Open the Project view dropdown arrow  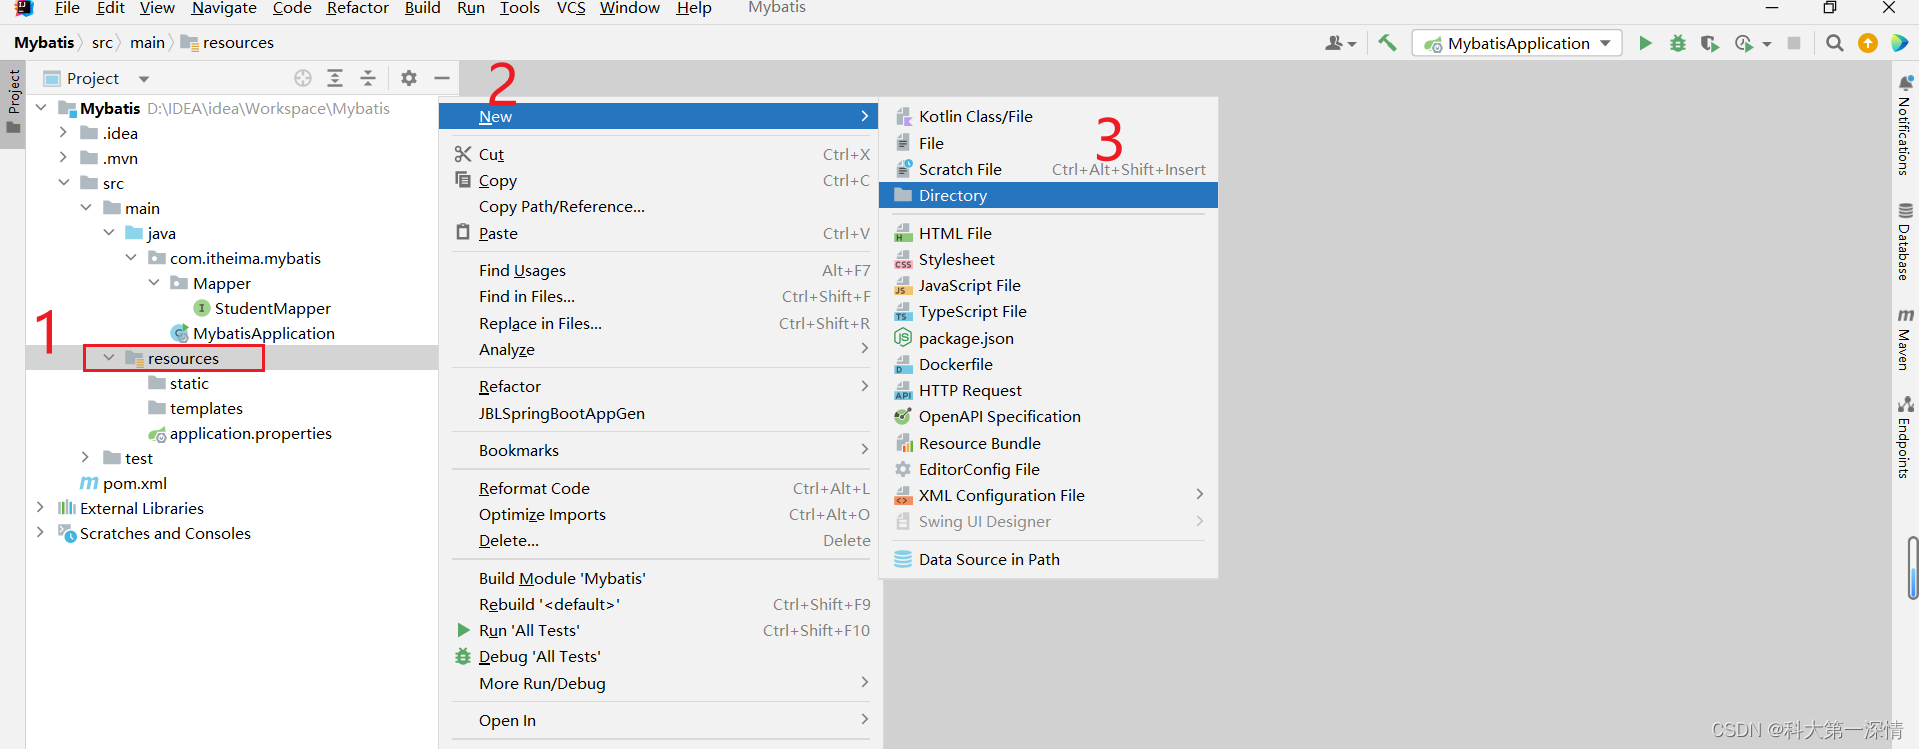point(144,79)
